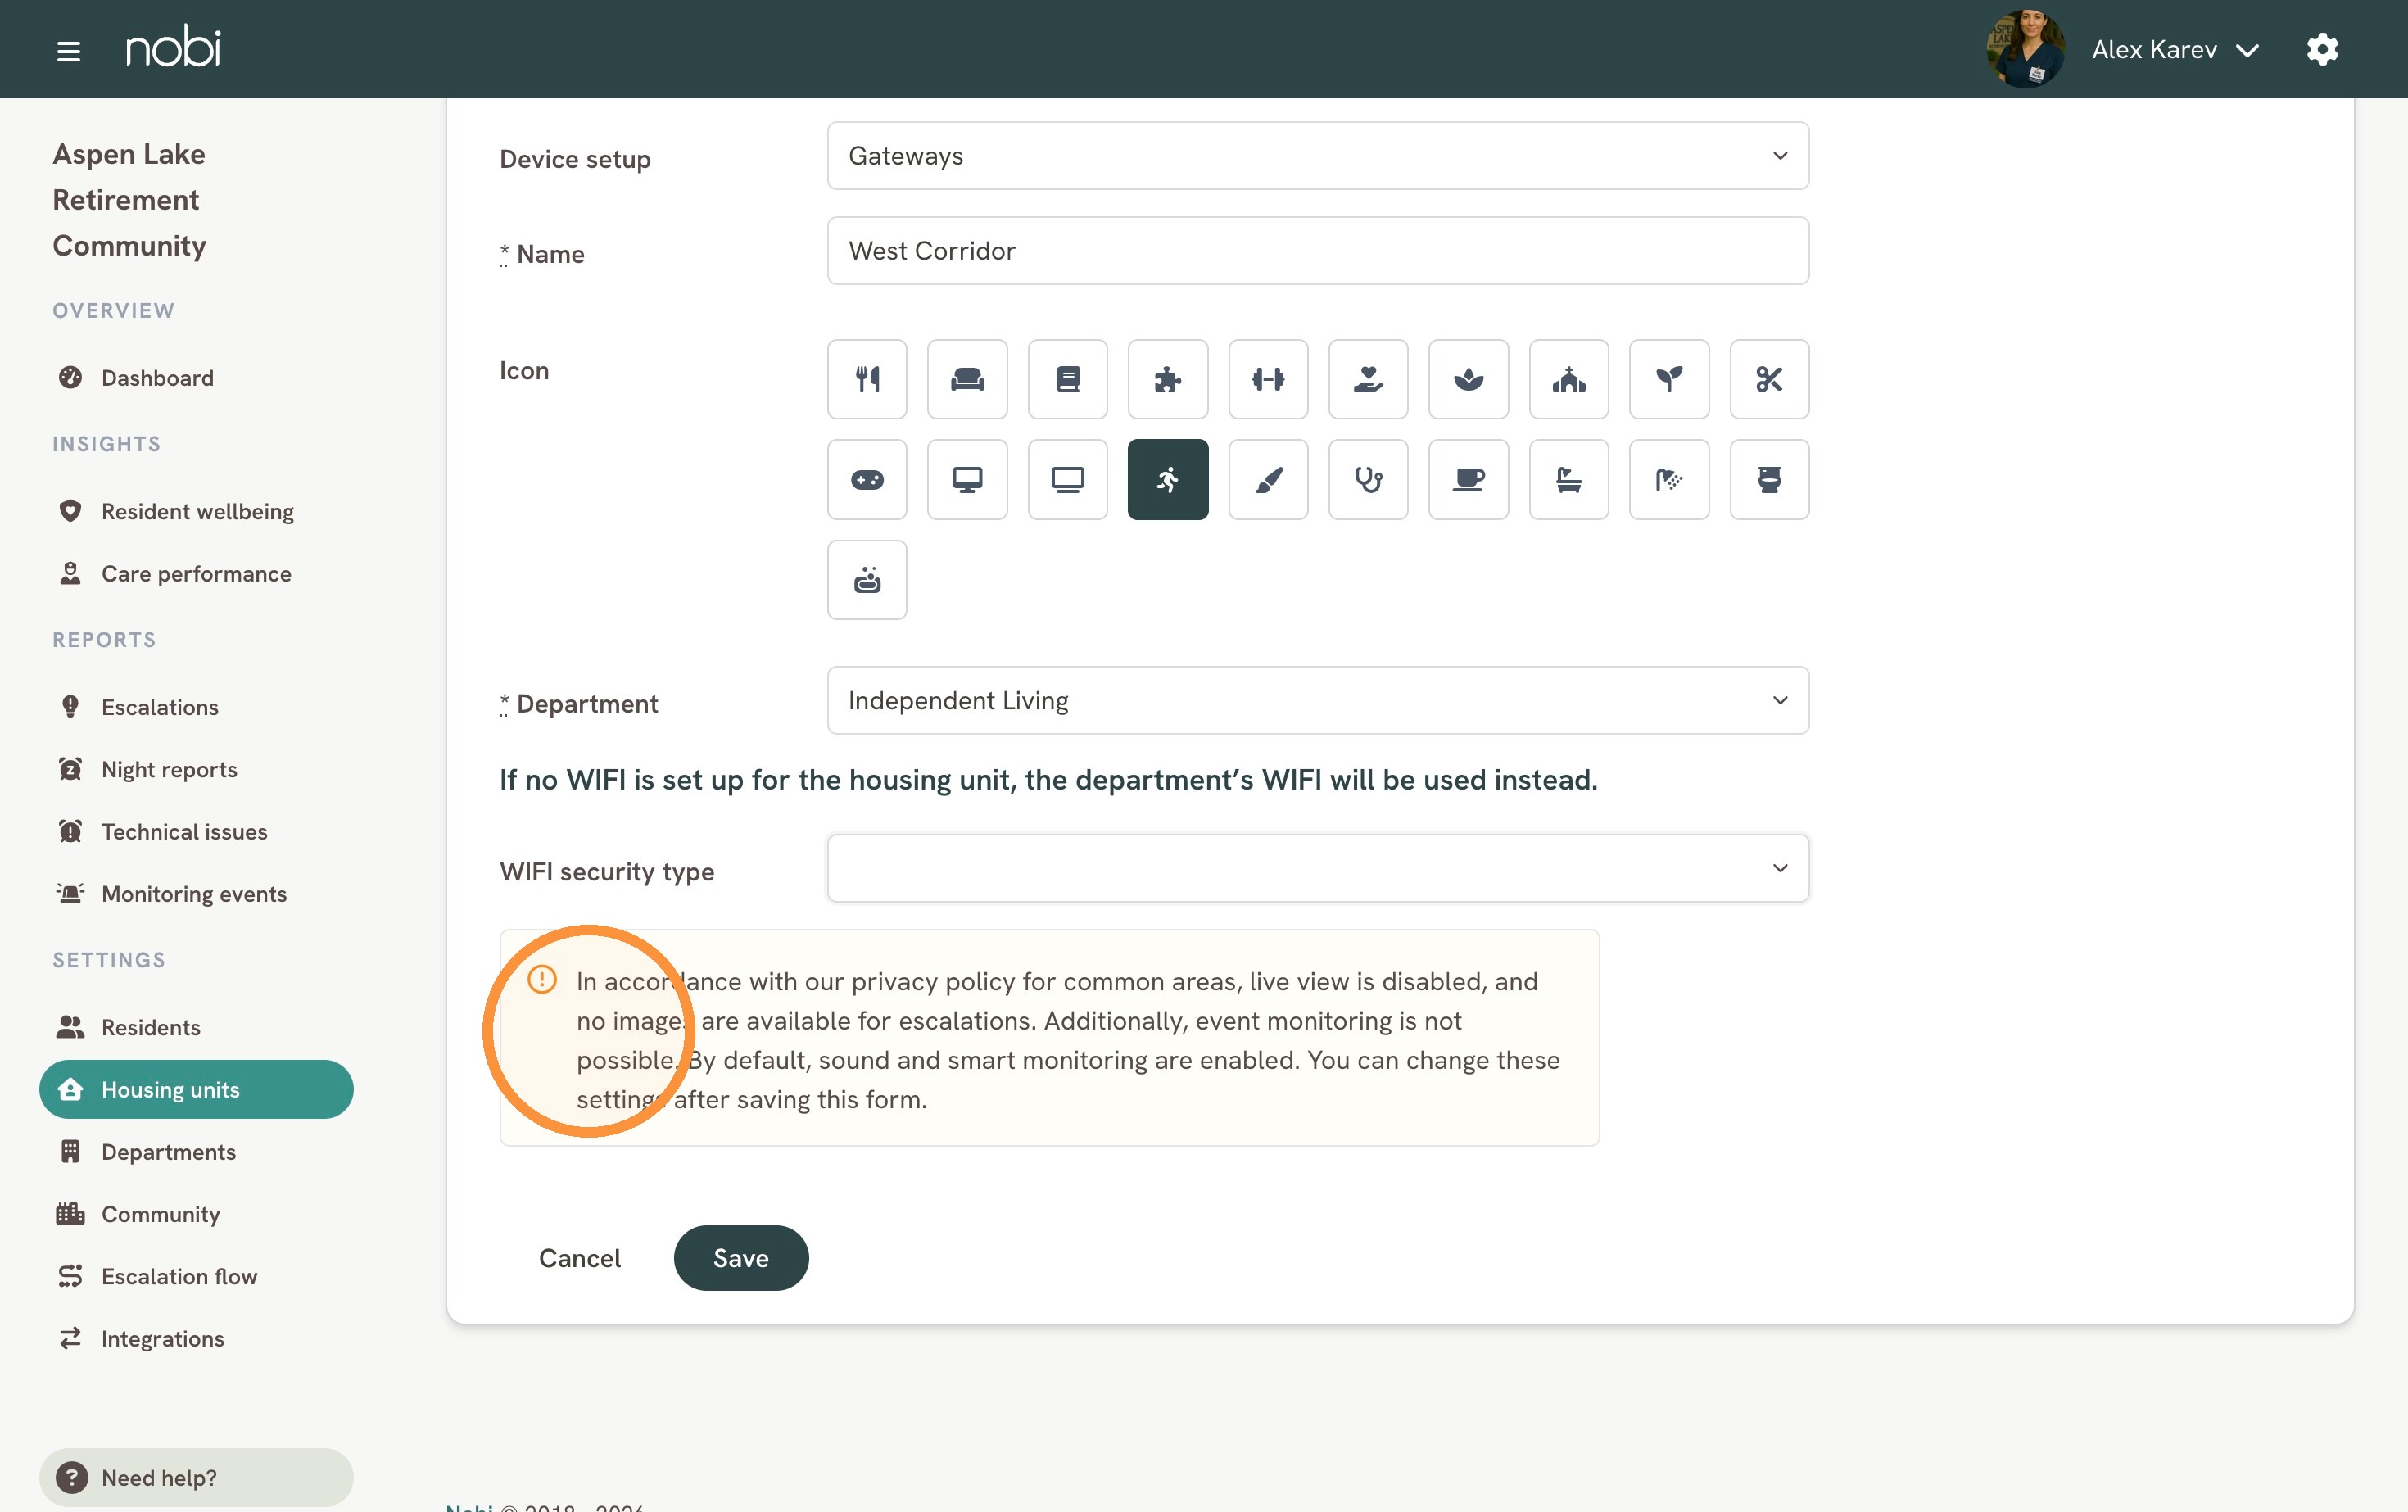
Task: Click the Name field West Corridor
Action: click(1317, 251)
